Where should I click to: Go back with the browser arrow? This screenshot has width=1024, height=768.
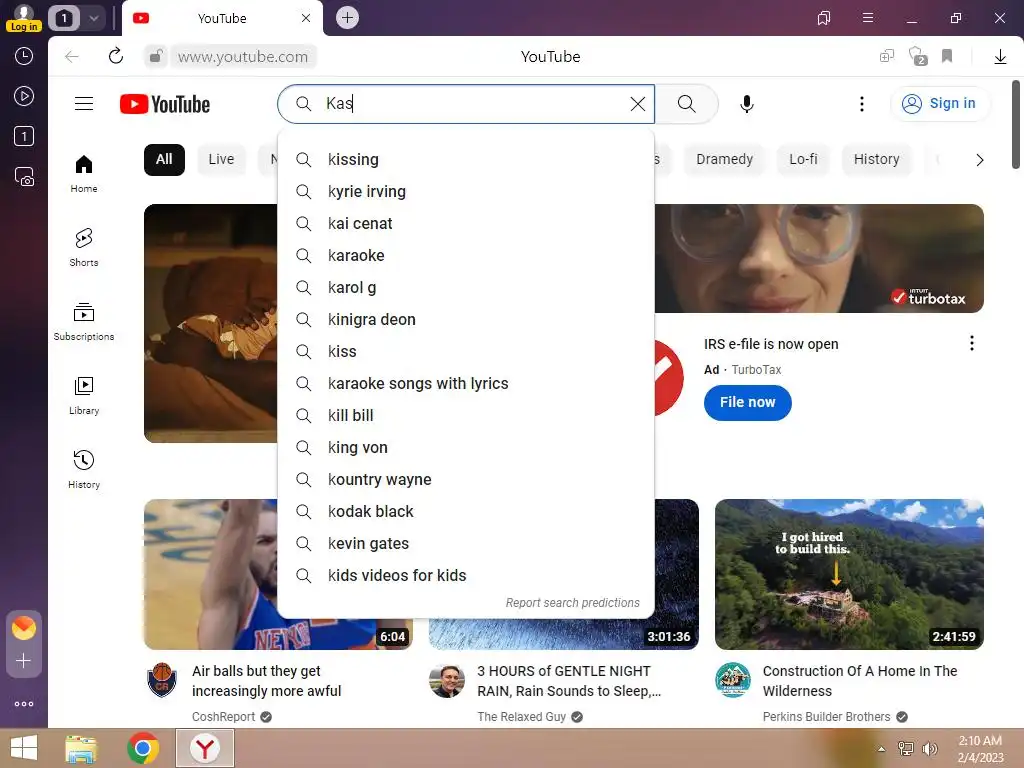(72, 57)
